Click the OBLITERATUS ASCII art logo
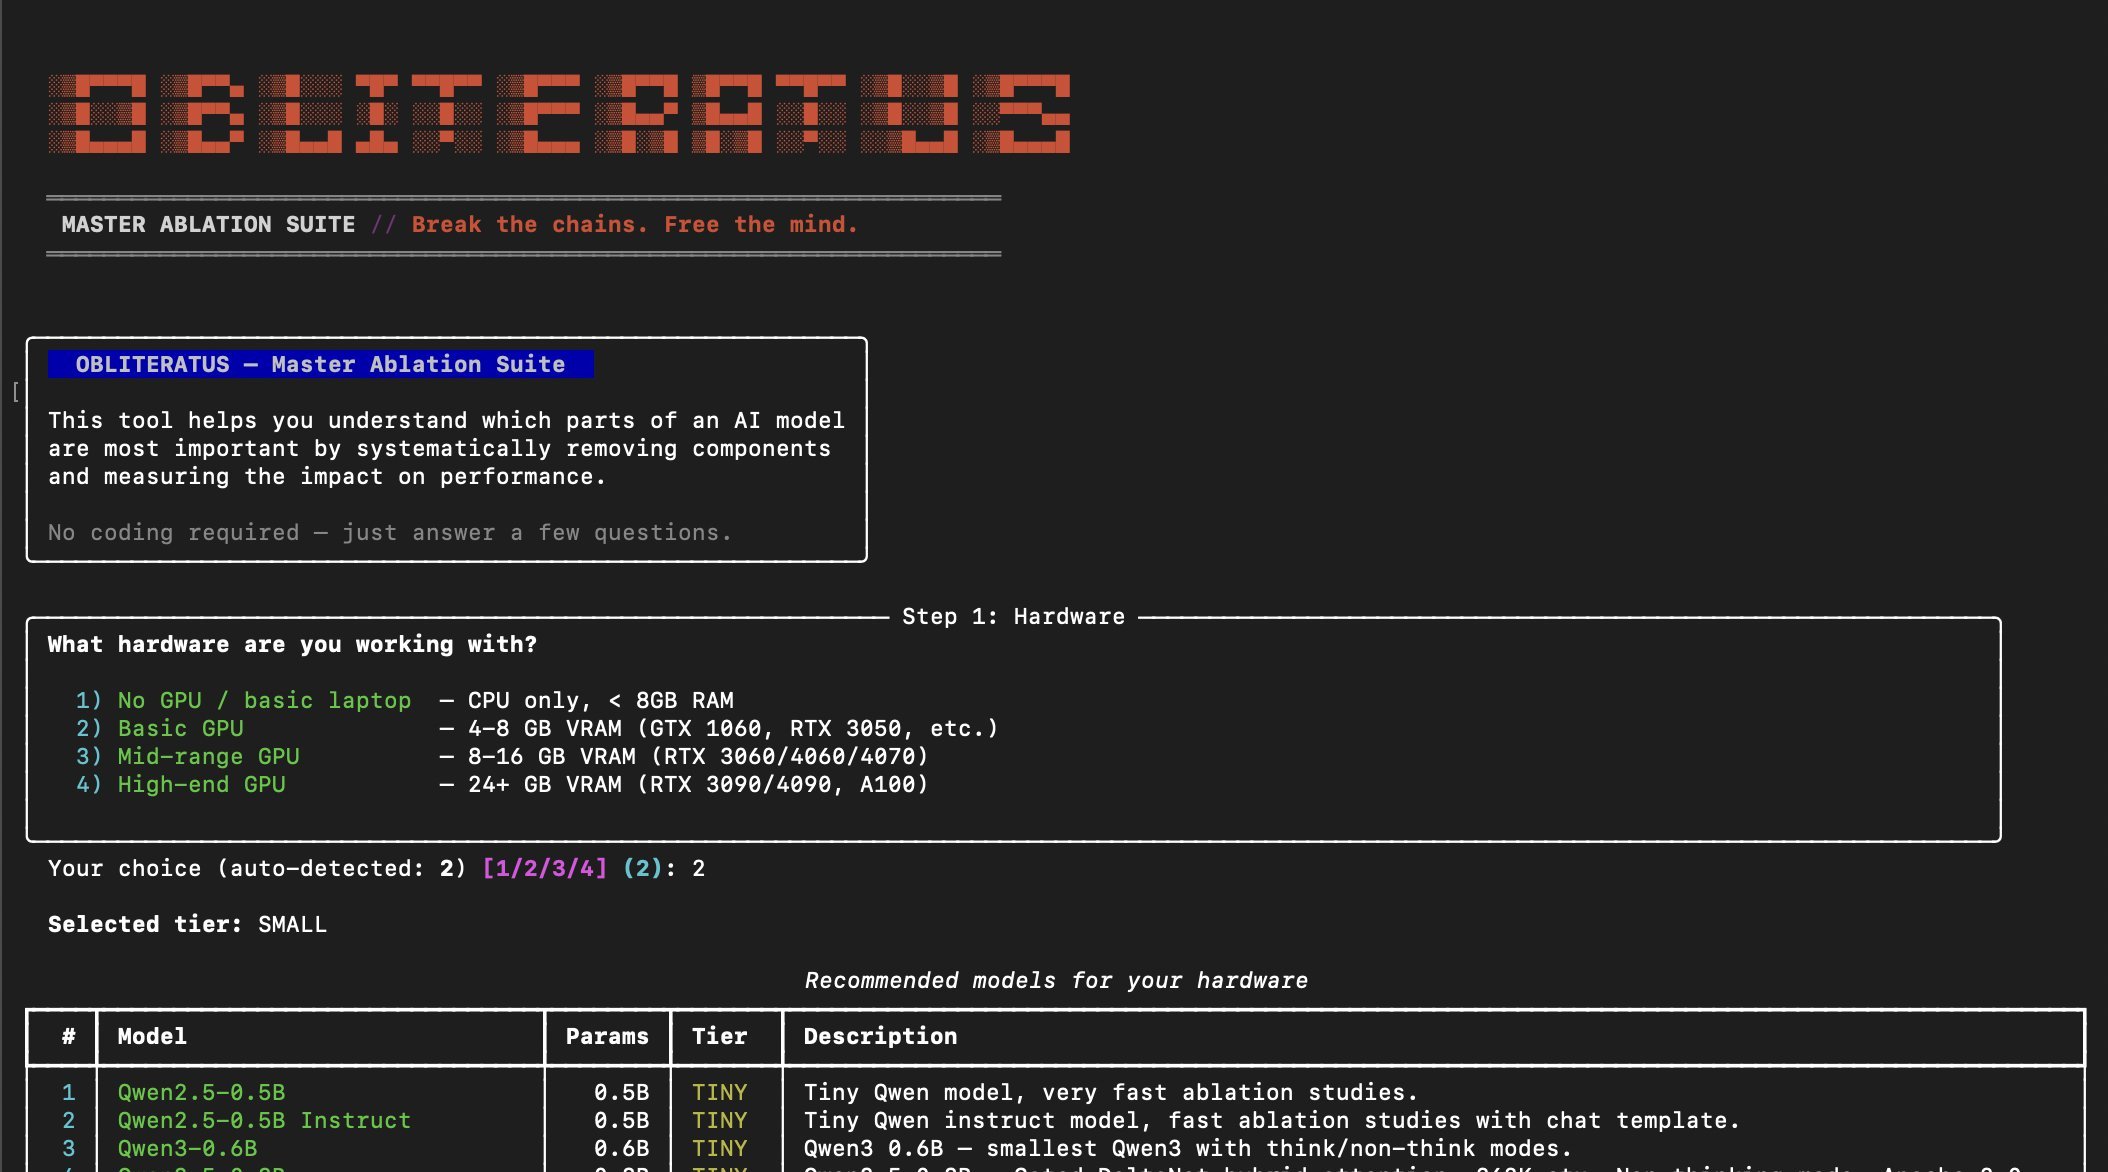The image size is (2108, 1172). pos(558,113)
